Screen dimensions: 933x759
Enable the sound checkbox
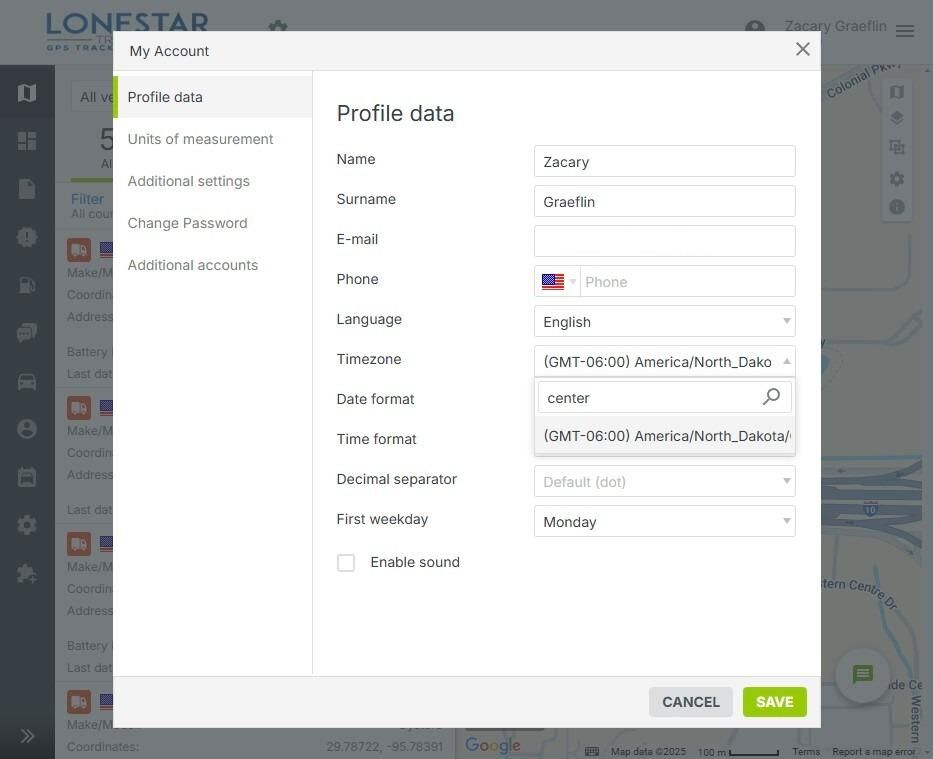(346, 563)
